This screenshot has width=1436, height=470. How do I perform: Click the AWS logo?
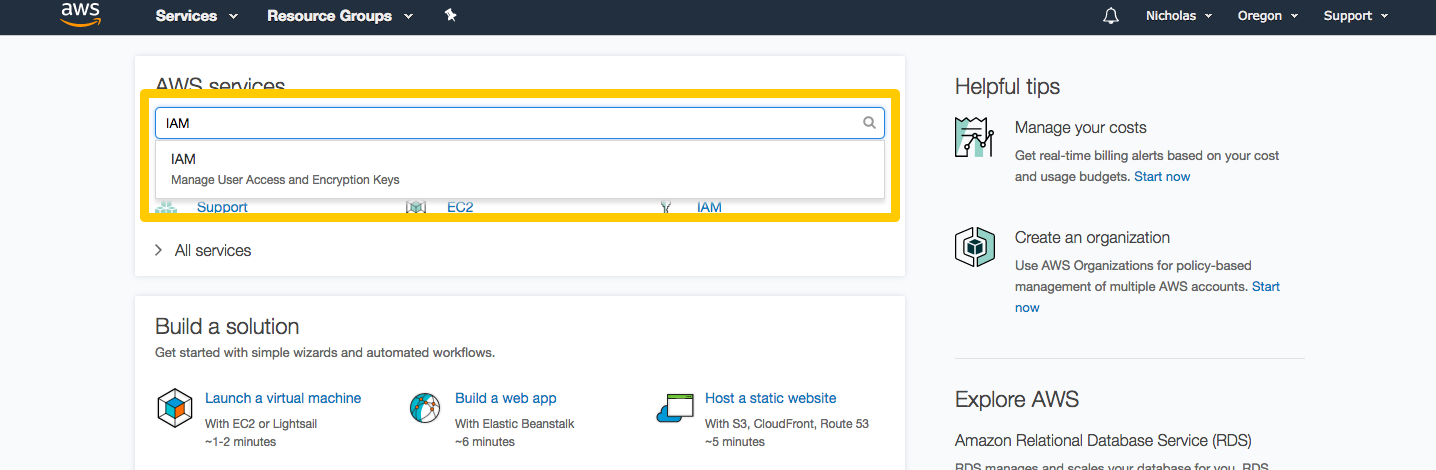point(80,13)
